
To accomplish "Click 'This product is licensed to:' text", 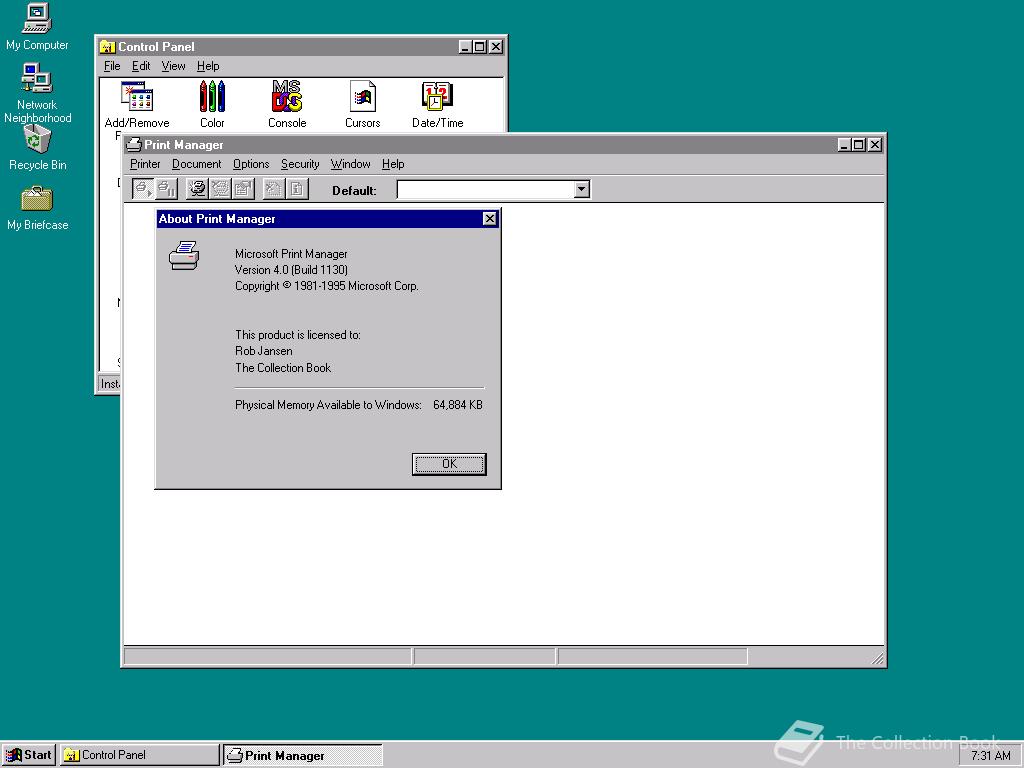I will click(x=298, y=335).
